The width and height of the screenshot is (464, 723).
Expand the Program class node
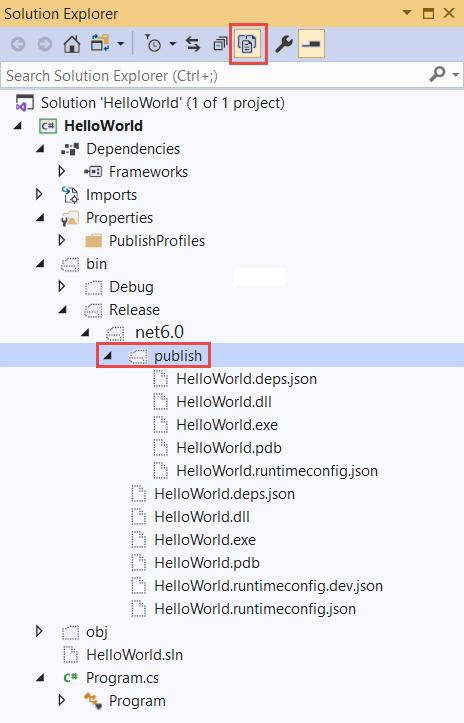click(x=62, y=700)
